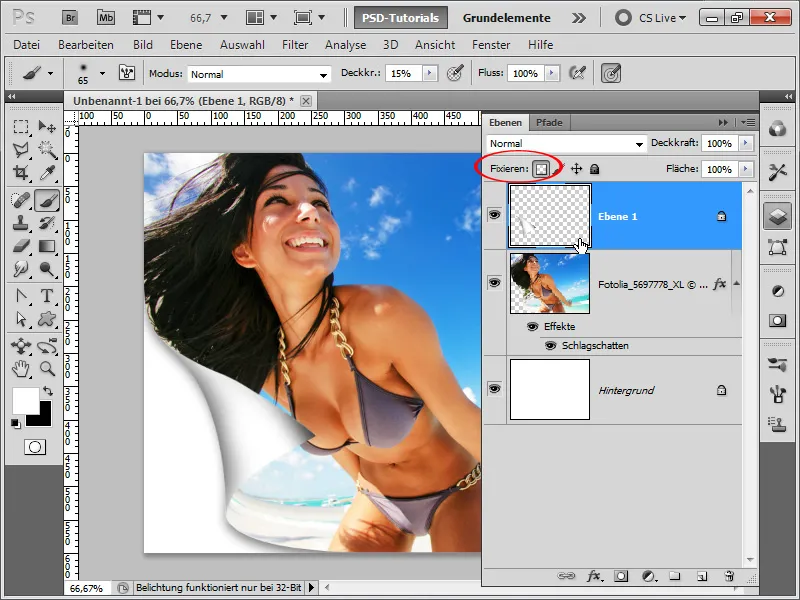Select the Gradient tool

click(x=47, y=246)
